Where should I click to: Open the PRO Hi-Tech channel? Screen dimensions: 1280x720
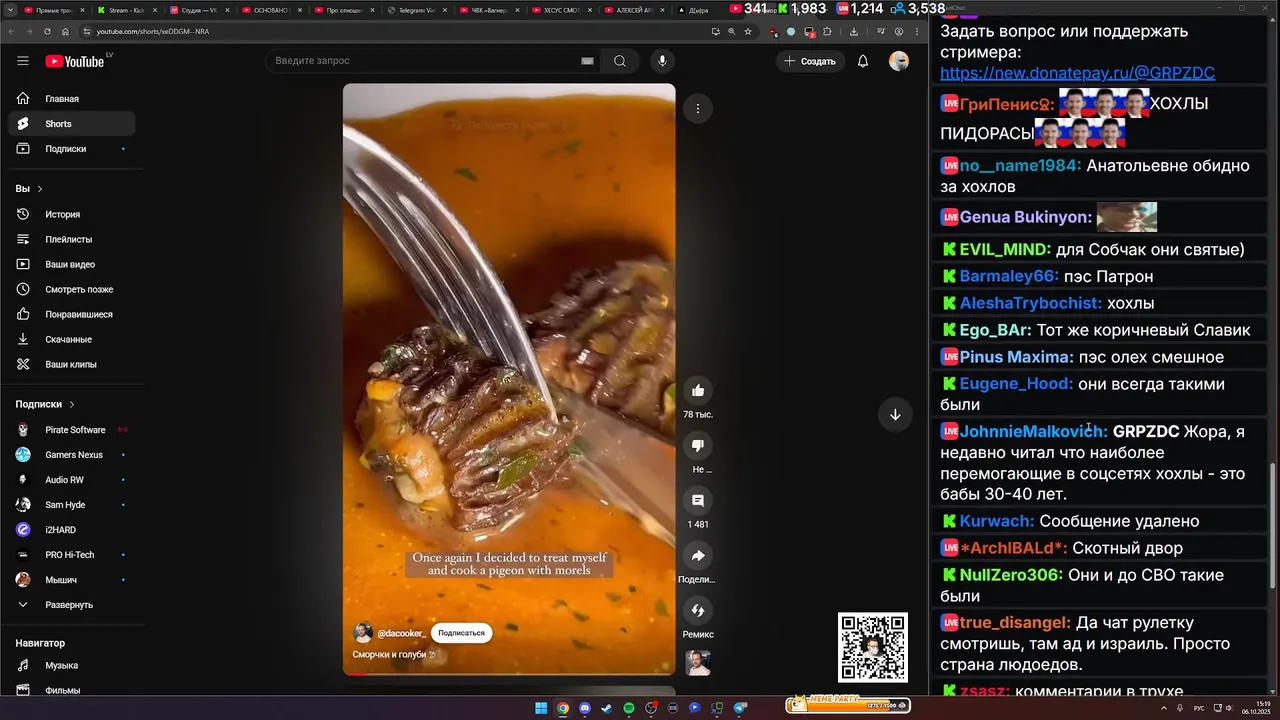coord(71,555)
